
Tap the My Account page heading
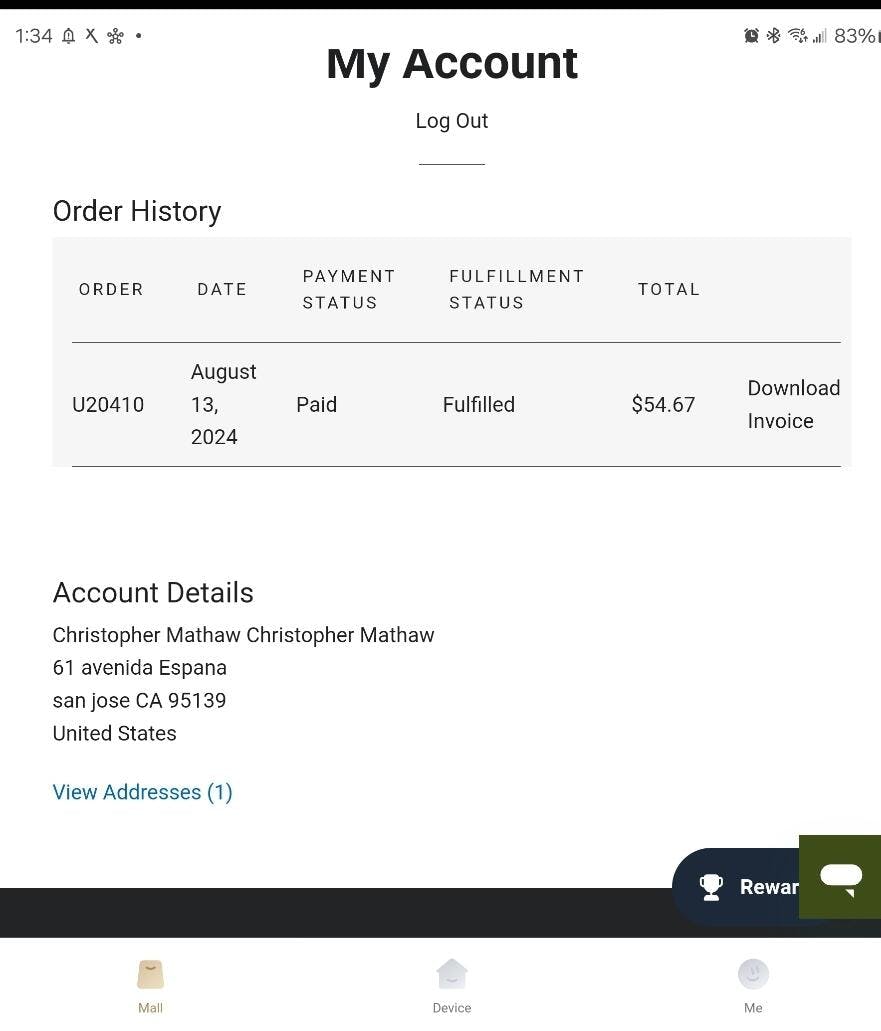coord(452,64)
